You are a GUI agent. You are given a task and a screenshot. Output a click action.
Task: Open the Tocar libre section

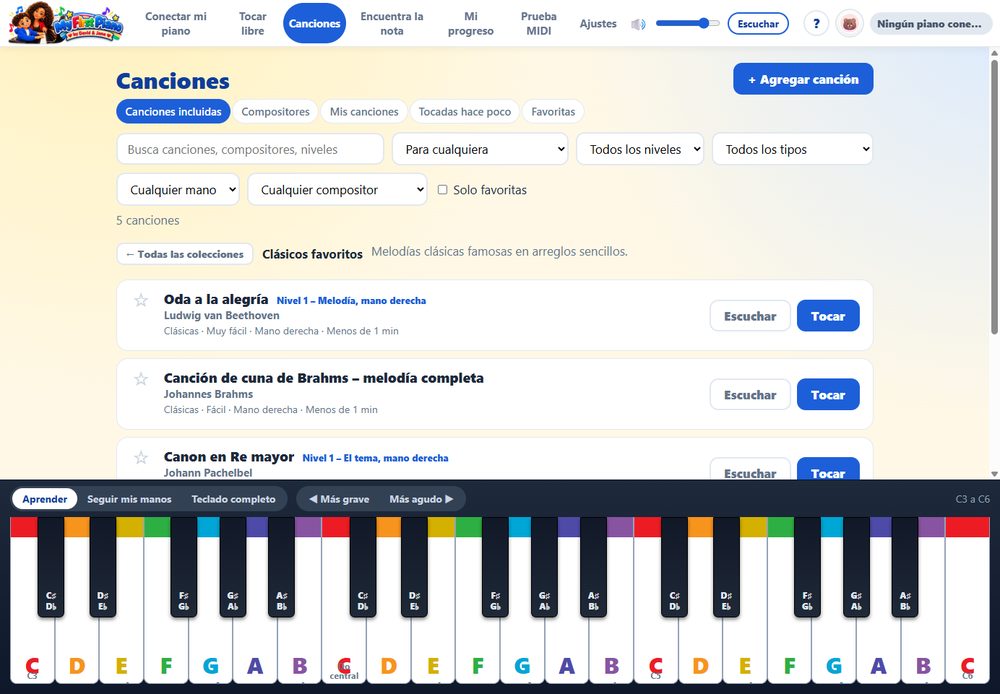coord(253,24)
